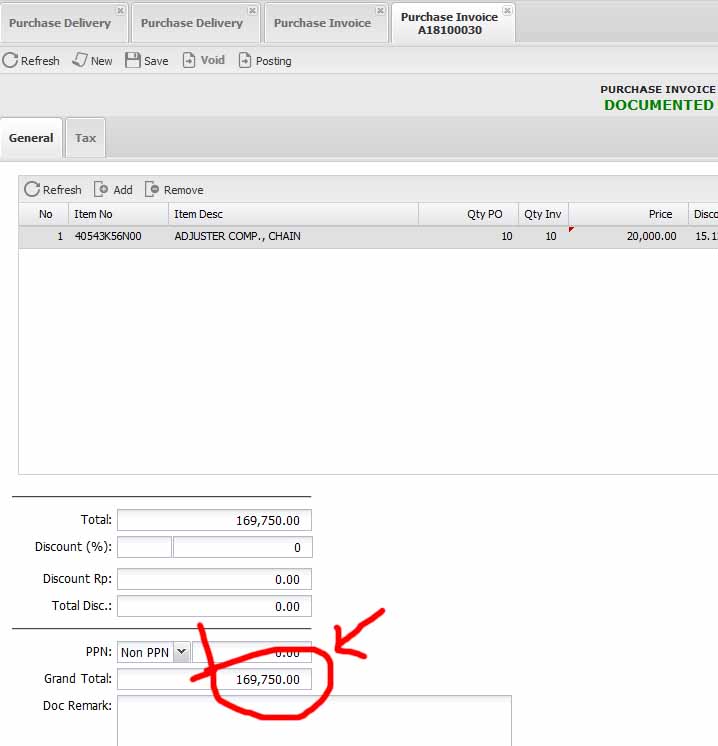
Task: Sort by the Item No column header
Action: (x=118, y=214)
